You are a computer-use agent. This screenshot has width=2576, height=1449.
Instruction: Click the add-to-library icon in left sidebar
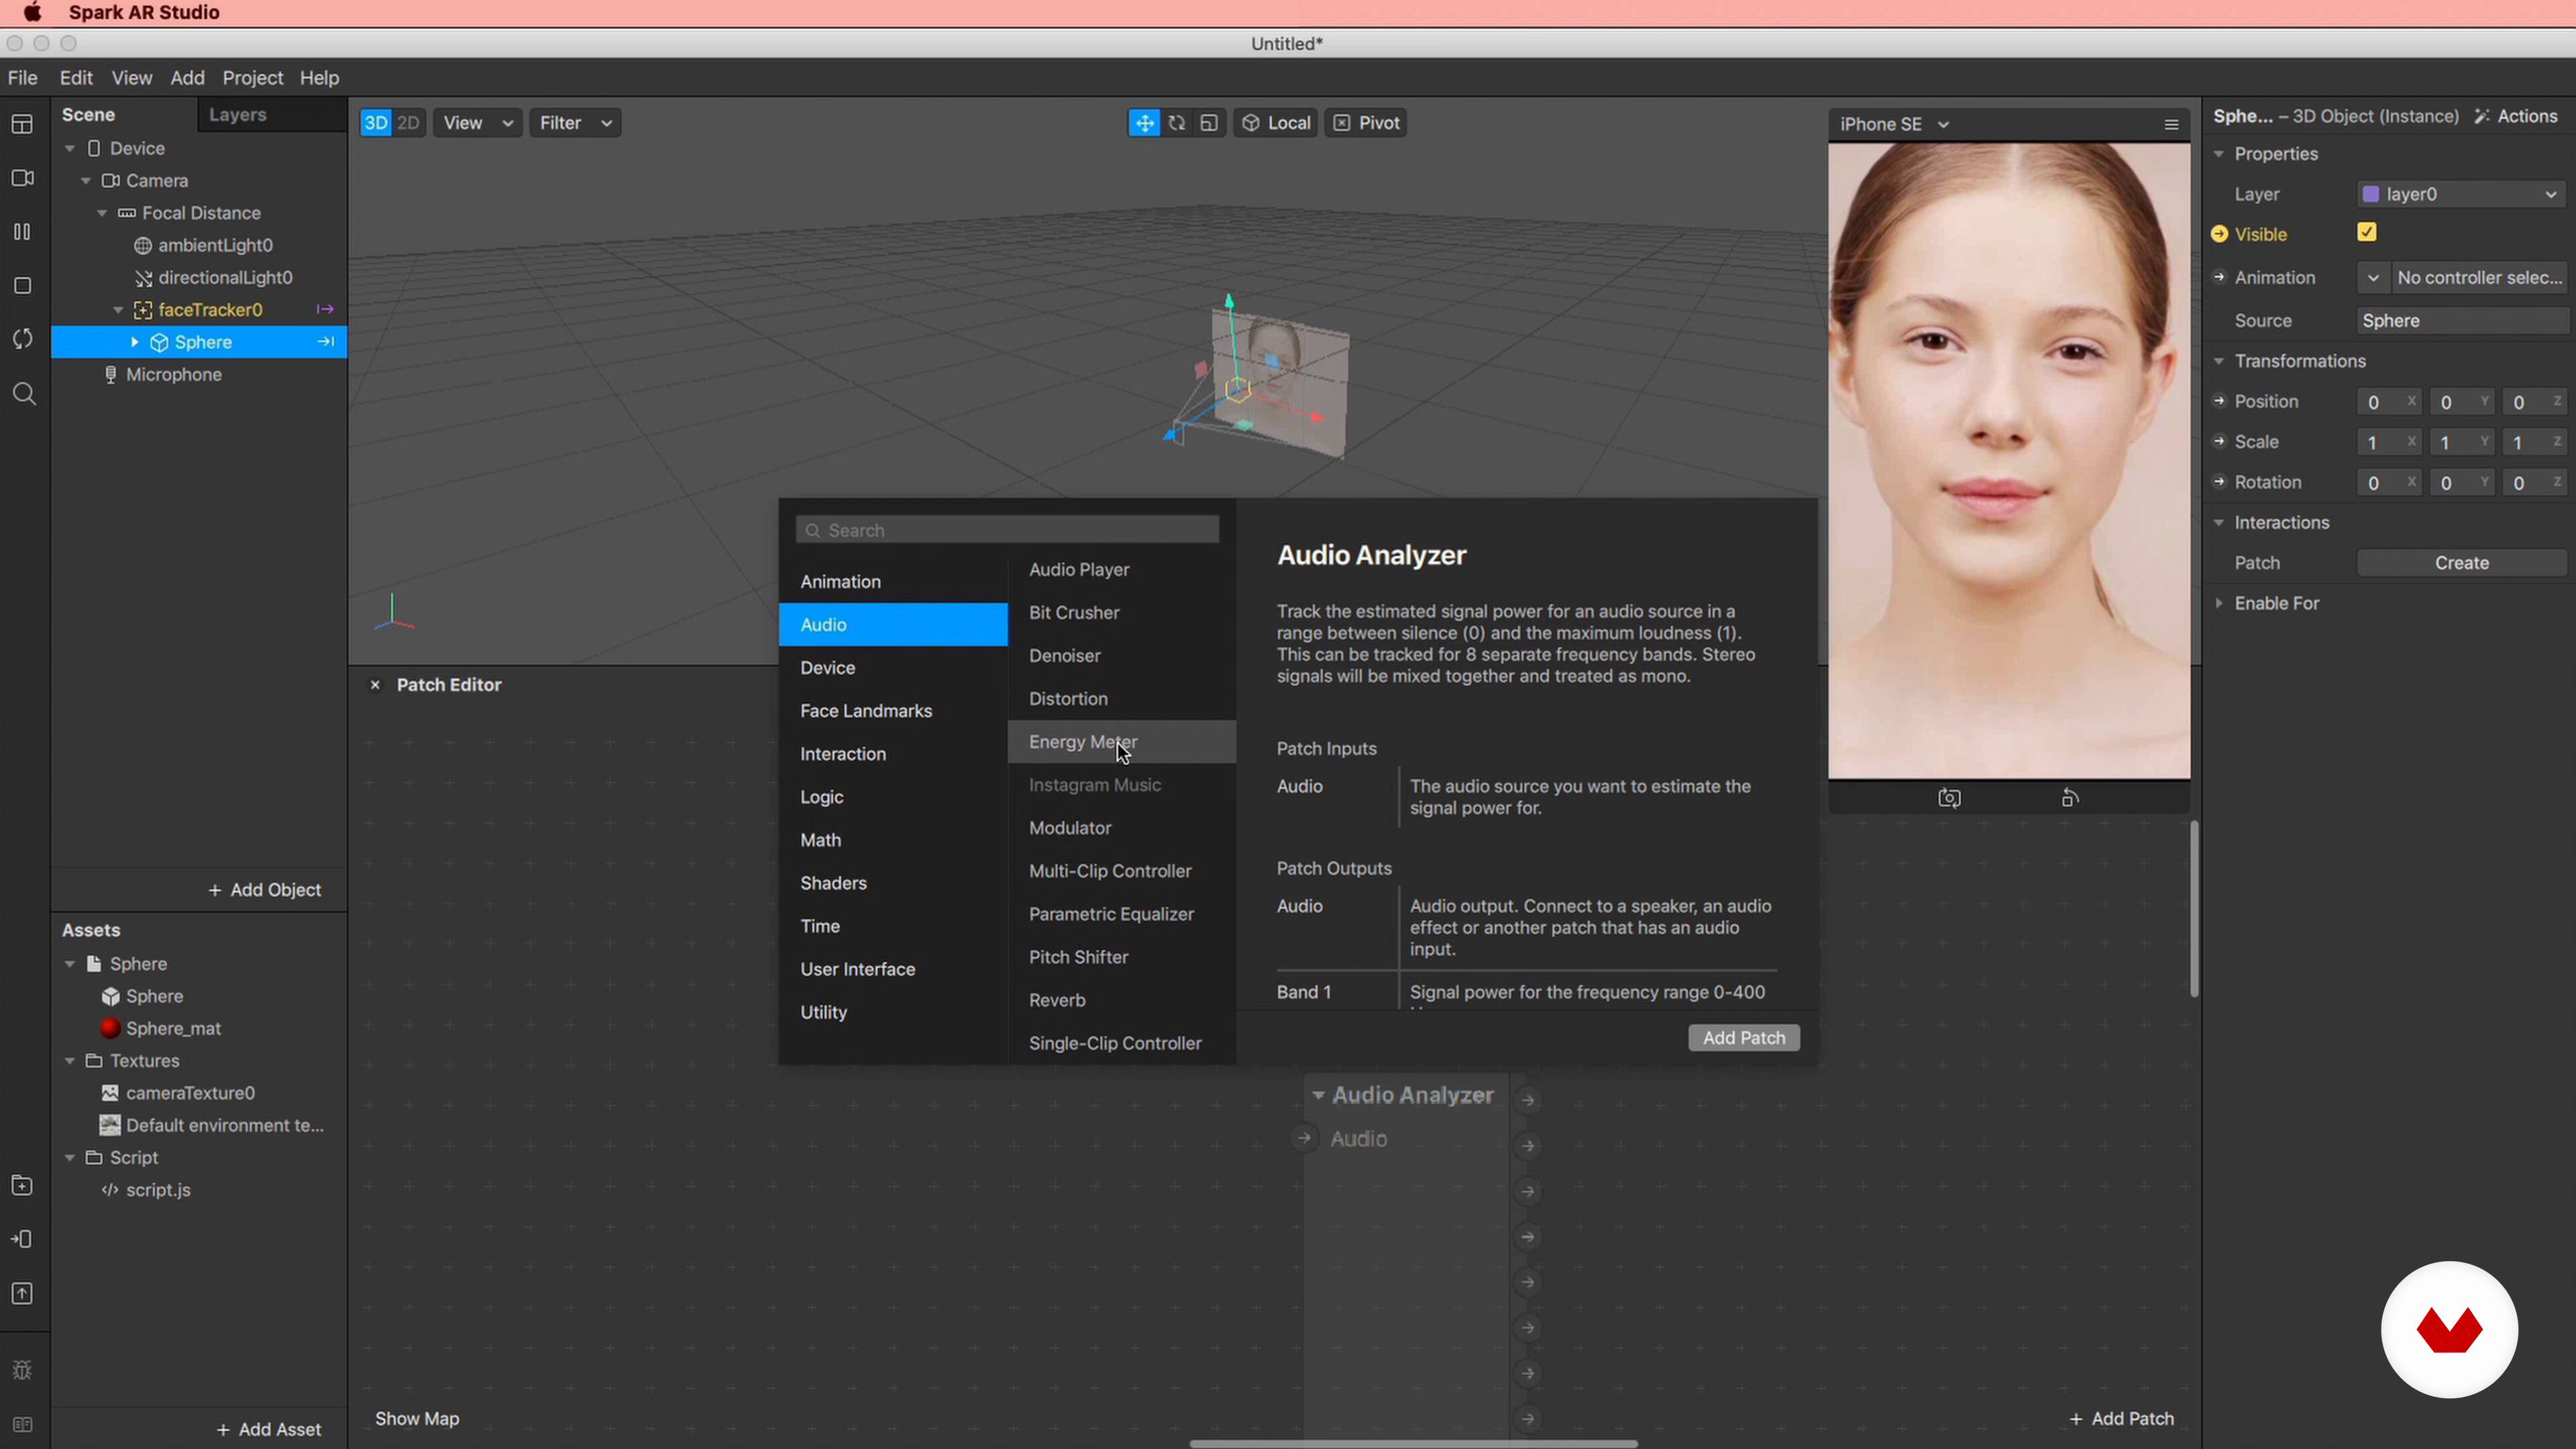pyautogui.click(x=22, y=1186)
